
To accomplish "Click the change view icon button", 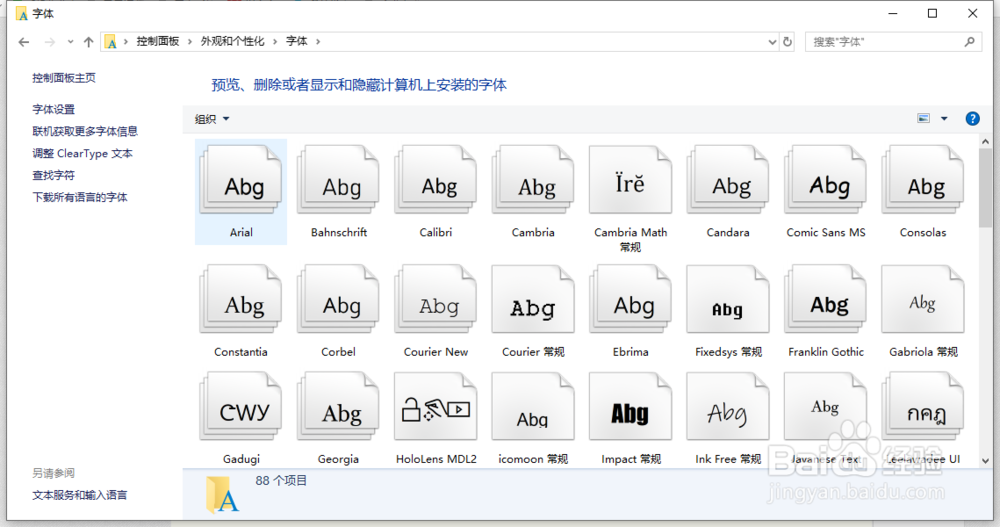I will (923, 118).
